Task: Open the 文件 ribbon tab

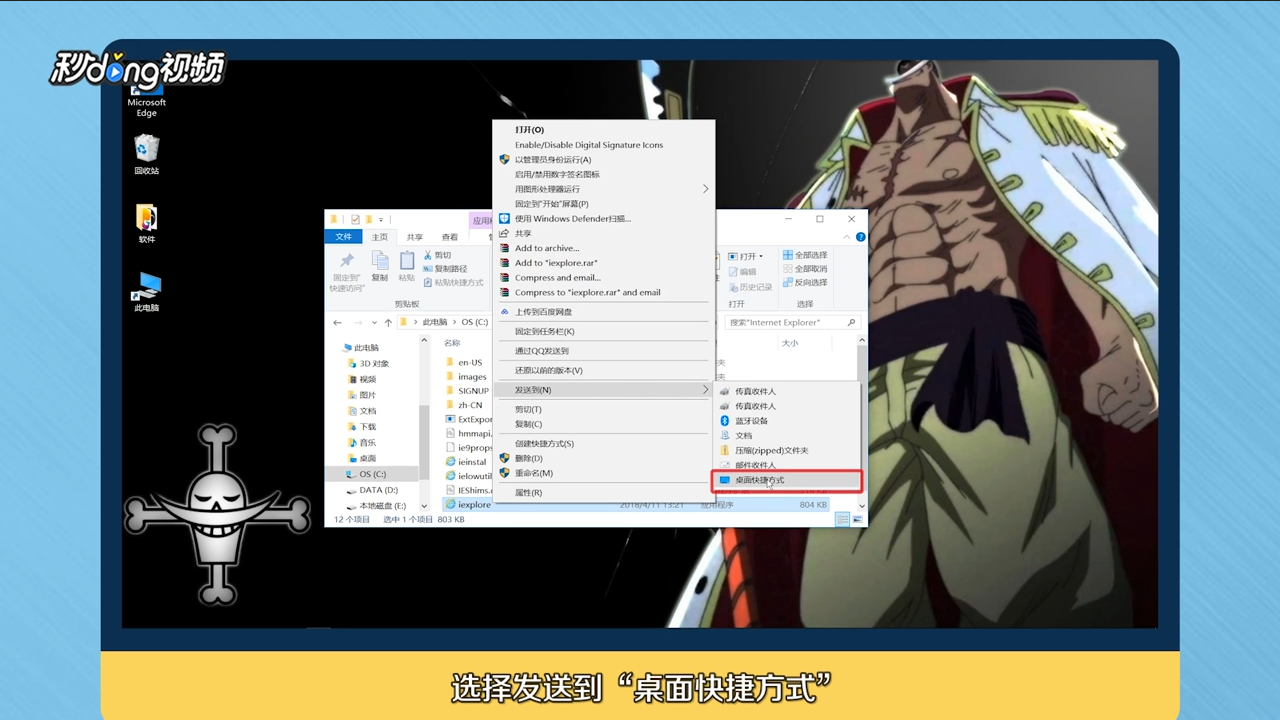Action: pyautogui.click(x=344, y=237)
